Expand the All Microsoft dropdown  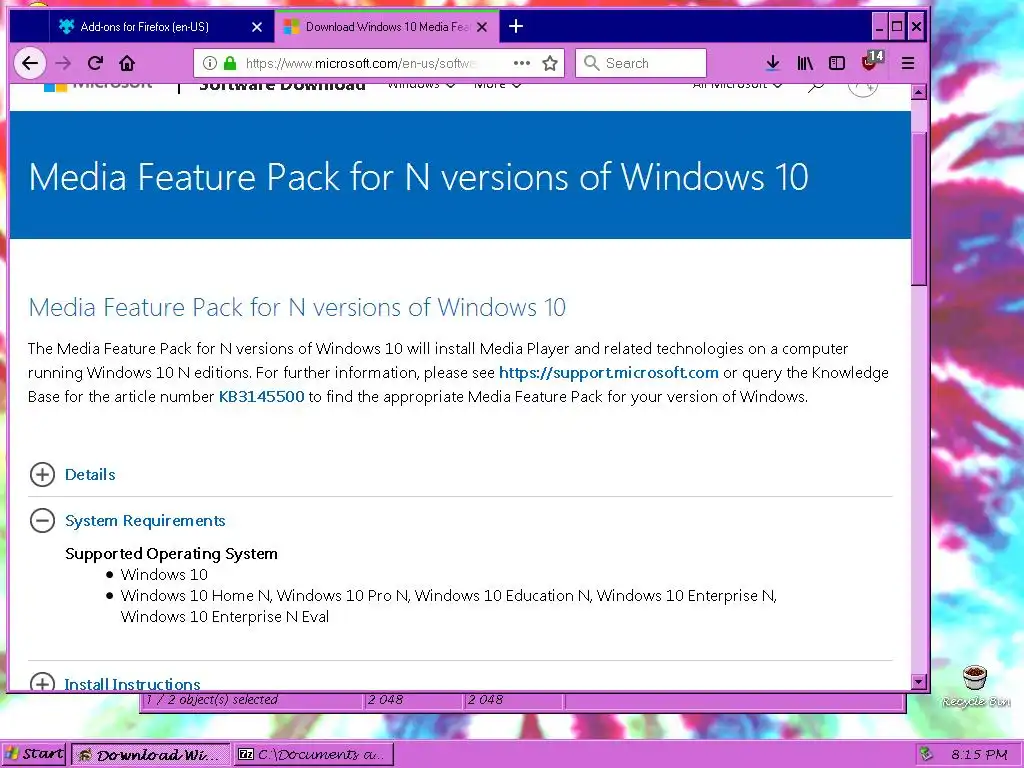(x=737, y=84)
